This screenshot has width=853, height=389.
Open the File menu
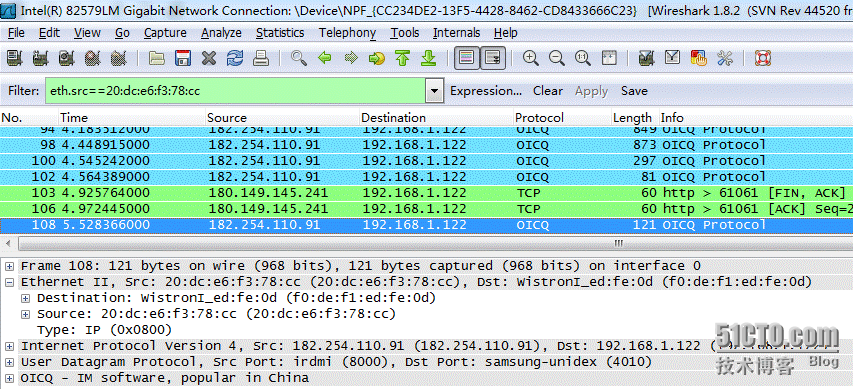pos(16,33)
